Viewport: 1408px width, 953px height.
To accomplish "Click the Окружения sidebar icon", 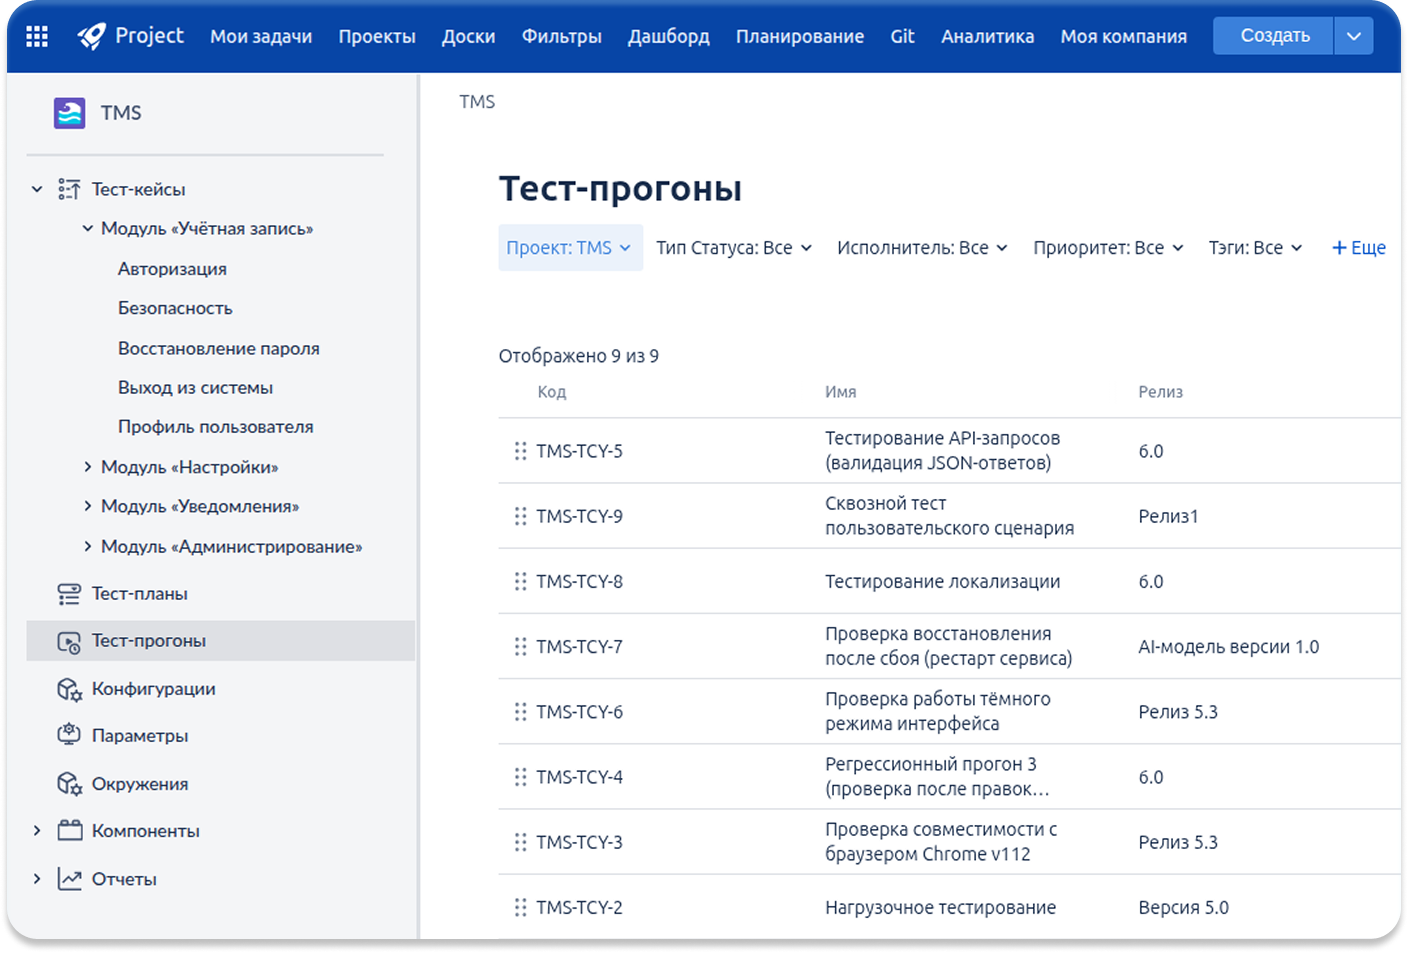I will coord(69,784).
